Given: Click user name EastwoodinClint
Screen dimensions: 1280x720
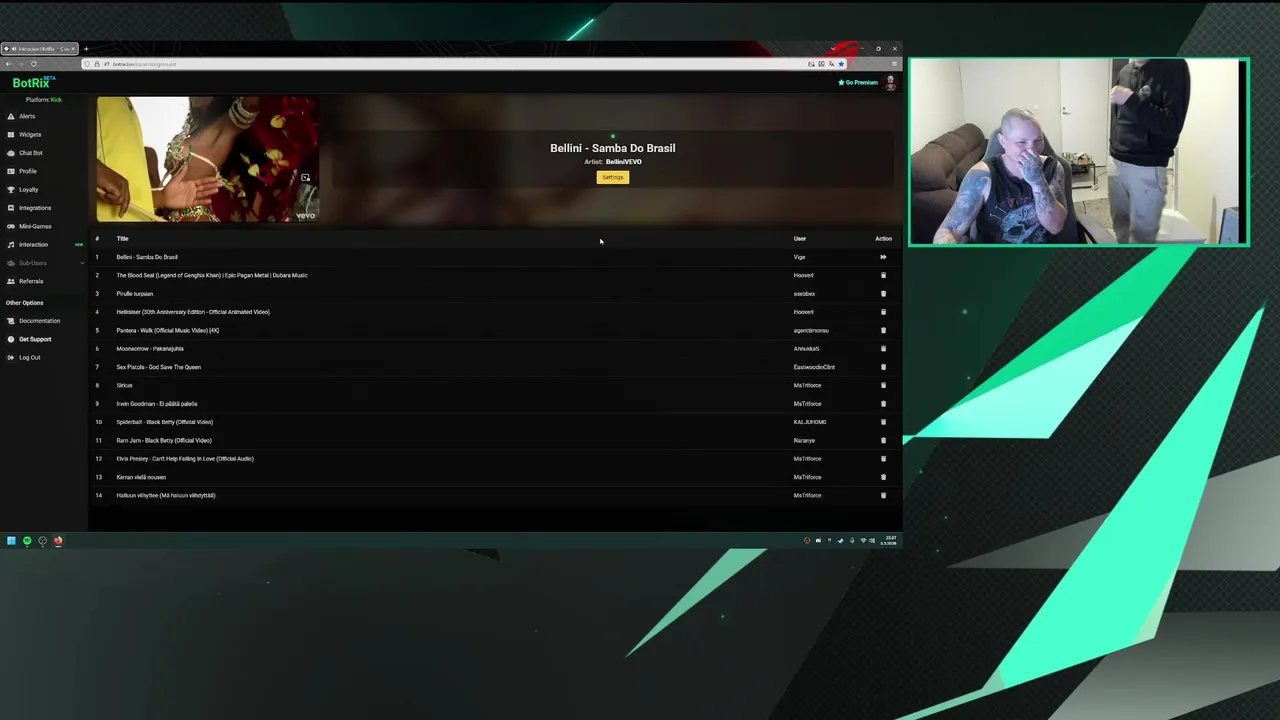Looking at the screenshot, I should pyautogui.click(x=814, y=367).
